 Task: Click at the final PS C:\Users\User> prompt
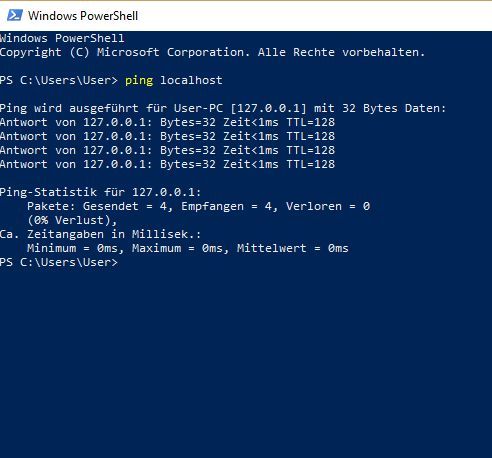(59, 262)
